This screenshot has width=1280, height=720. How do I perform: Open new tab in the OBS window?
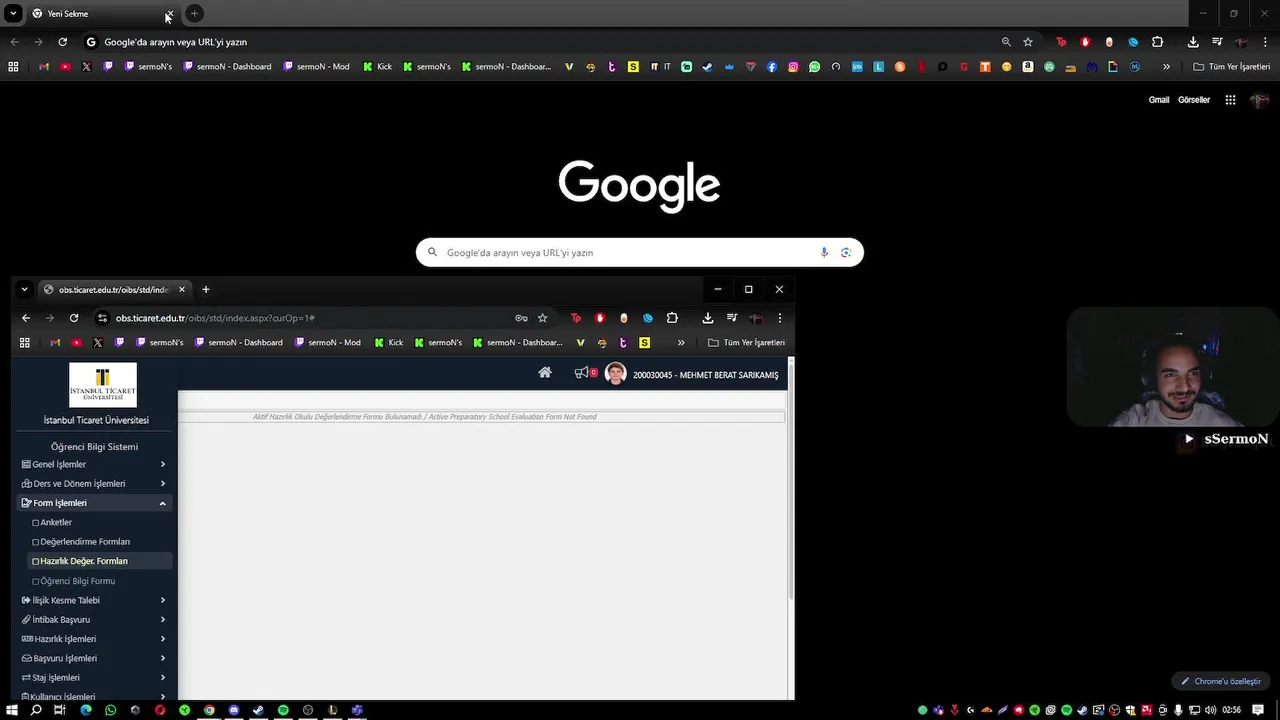pos(206,289)
